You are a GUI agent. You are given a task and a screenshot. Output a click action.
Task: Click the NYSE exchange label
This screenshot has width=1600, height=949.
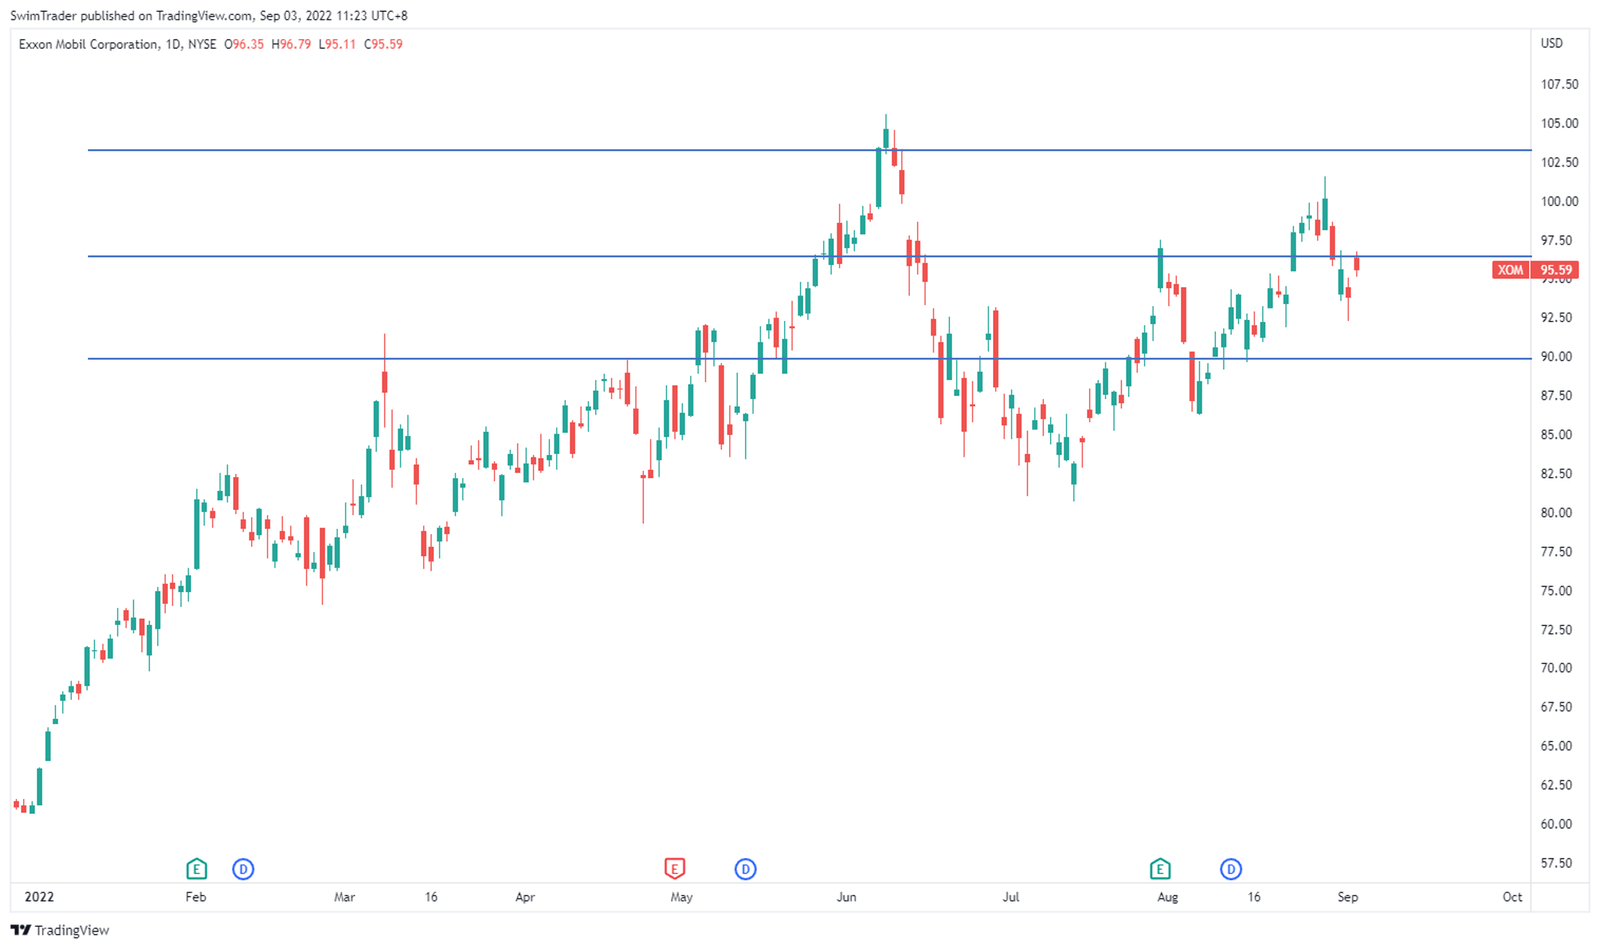pos(201,44)
